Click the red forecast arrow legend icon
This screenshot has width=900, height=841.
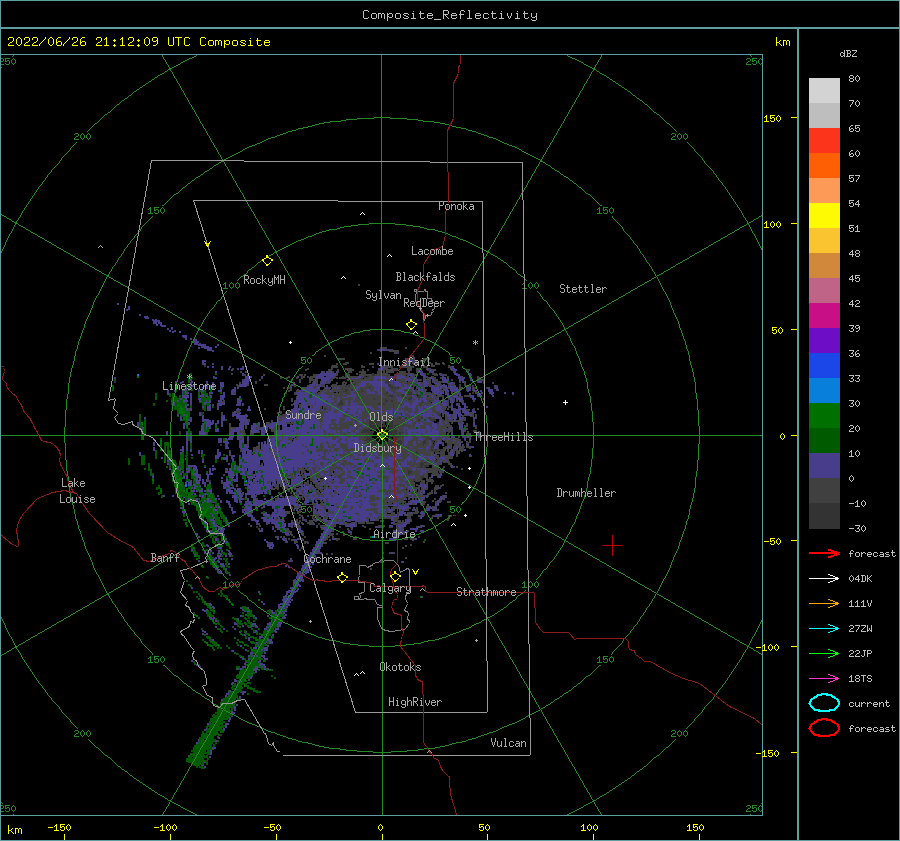click(824, 553)
